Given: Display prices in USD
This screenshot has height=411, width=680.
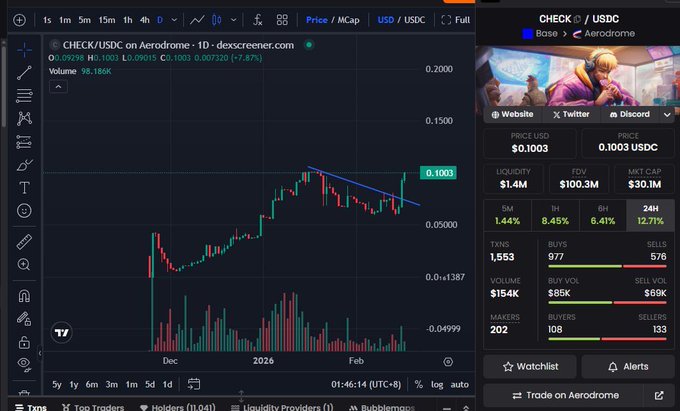Looking at the screenshot, I should pos(386,20).
